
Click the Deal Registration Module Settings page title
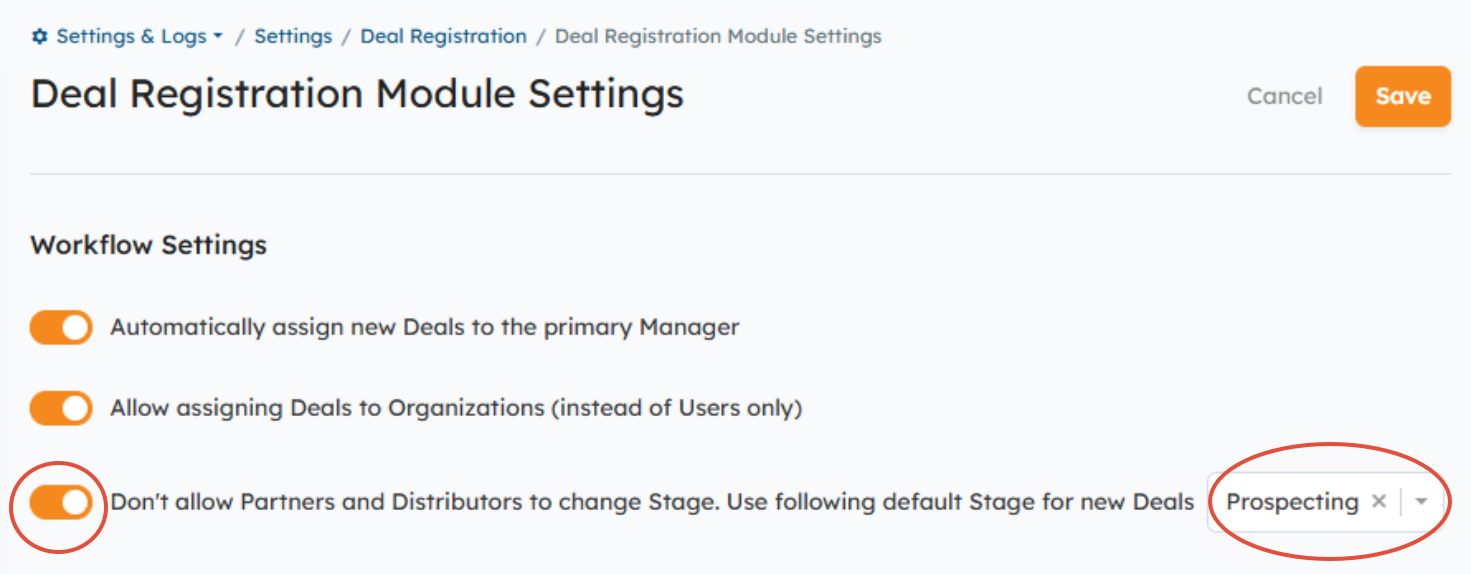click(357, 94)
